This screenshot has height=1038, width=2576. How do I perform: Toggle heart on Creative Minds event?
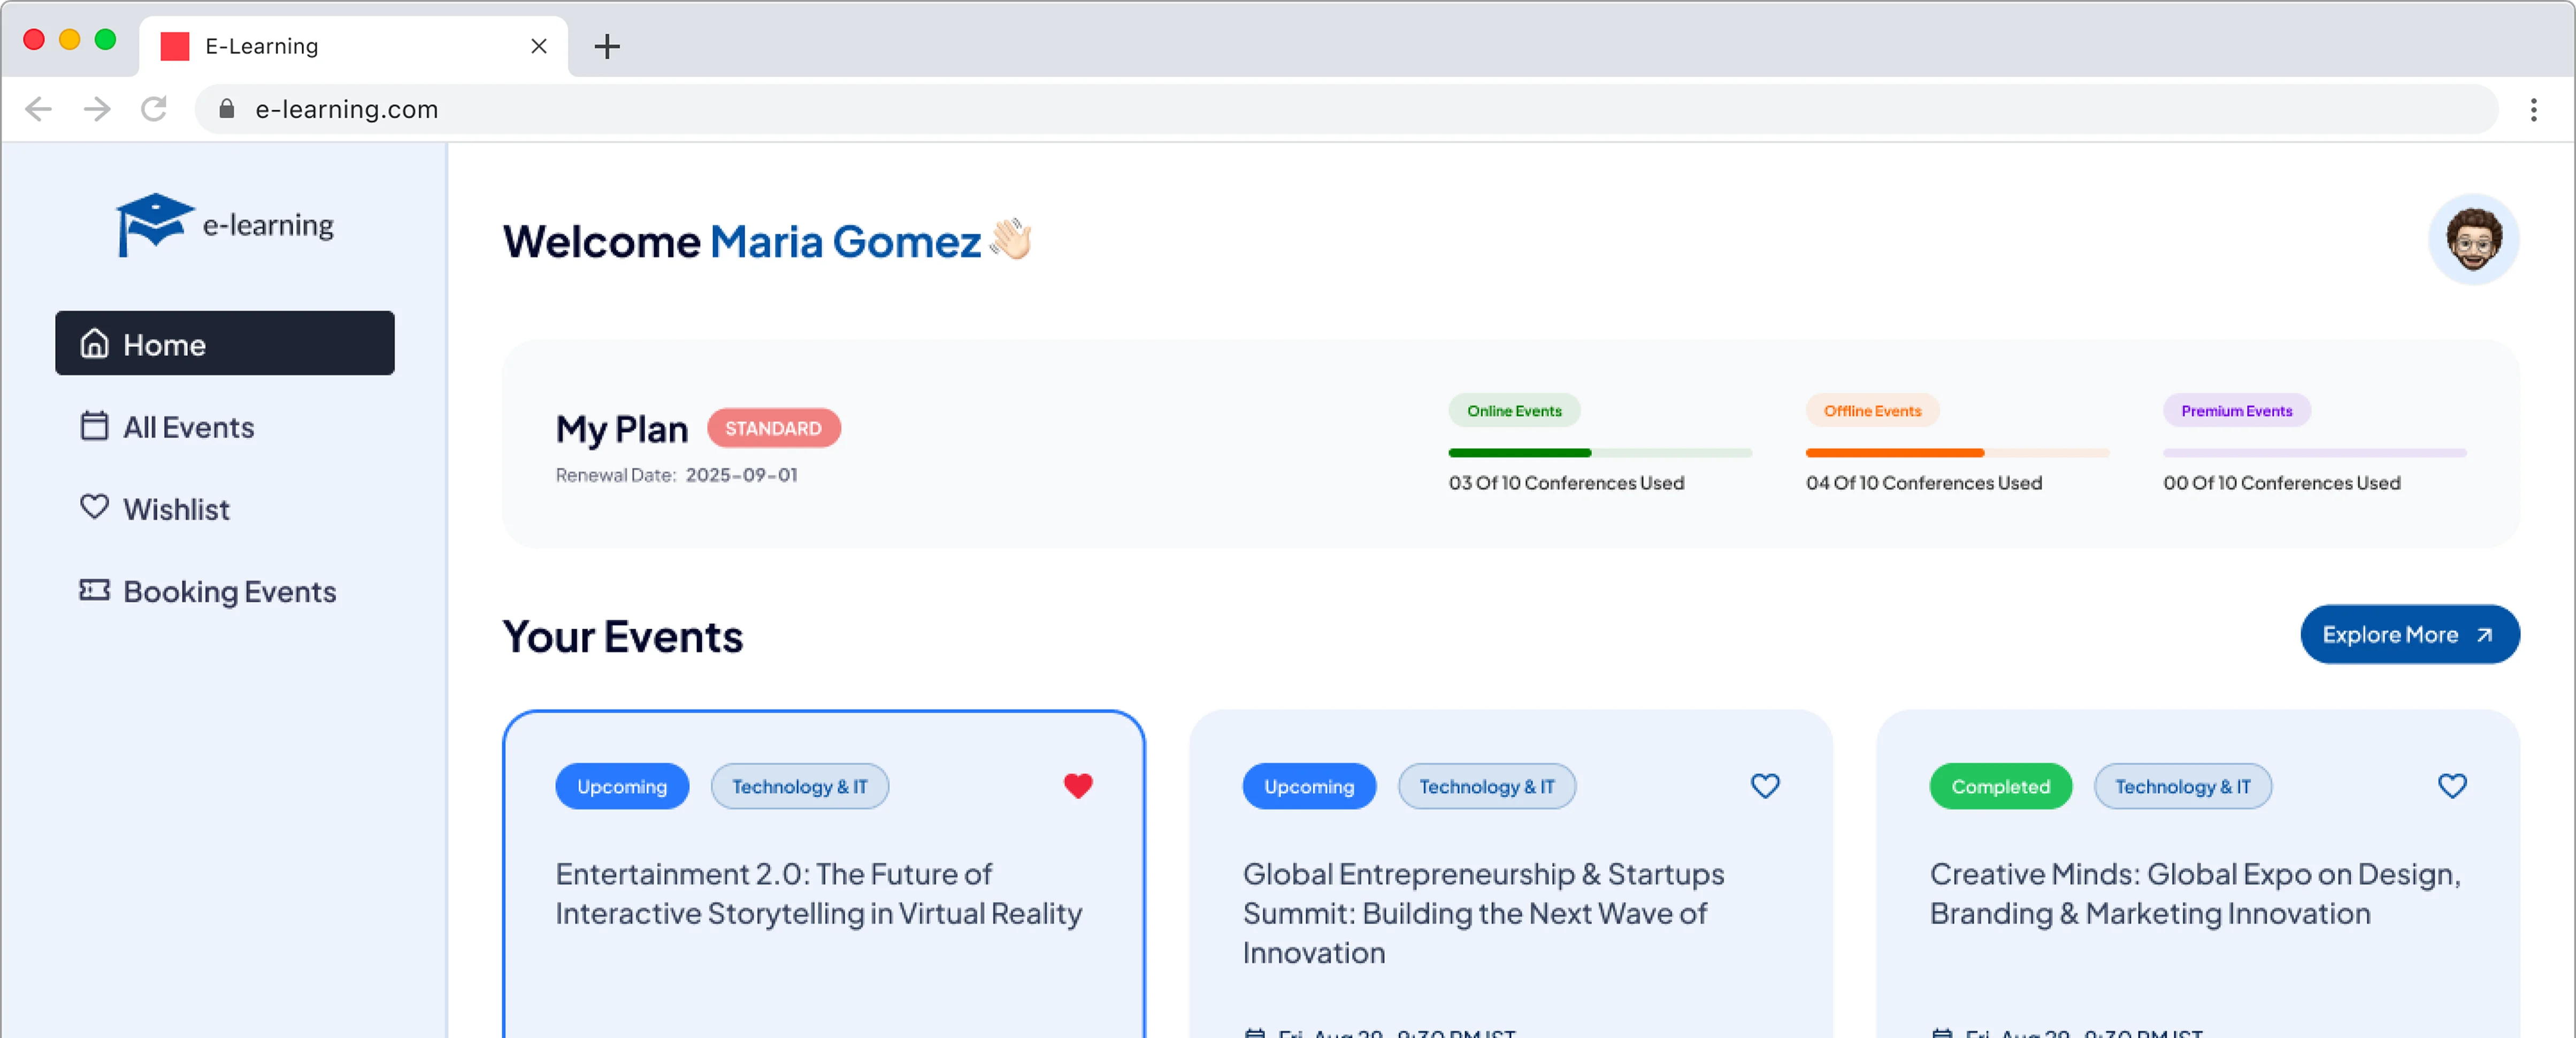tap(2451, 786)
